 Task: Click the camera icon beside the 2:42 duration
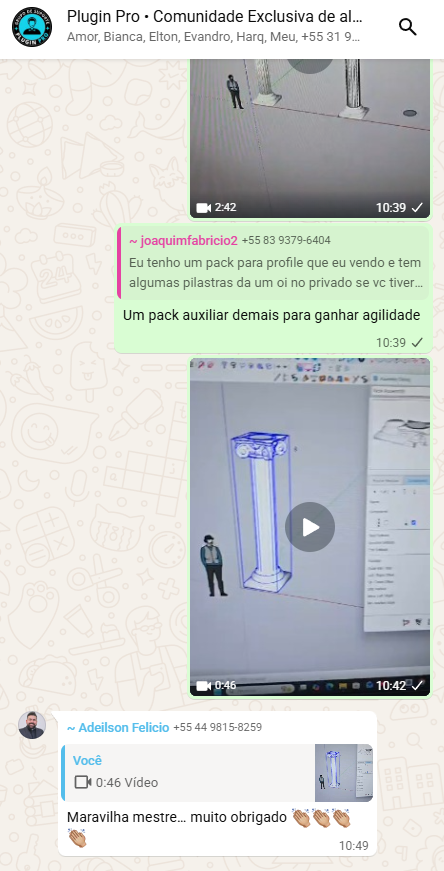click(204, 208)
